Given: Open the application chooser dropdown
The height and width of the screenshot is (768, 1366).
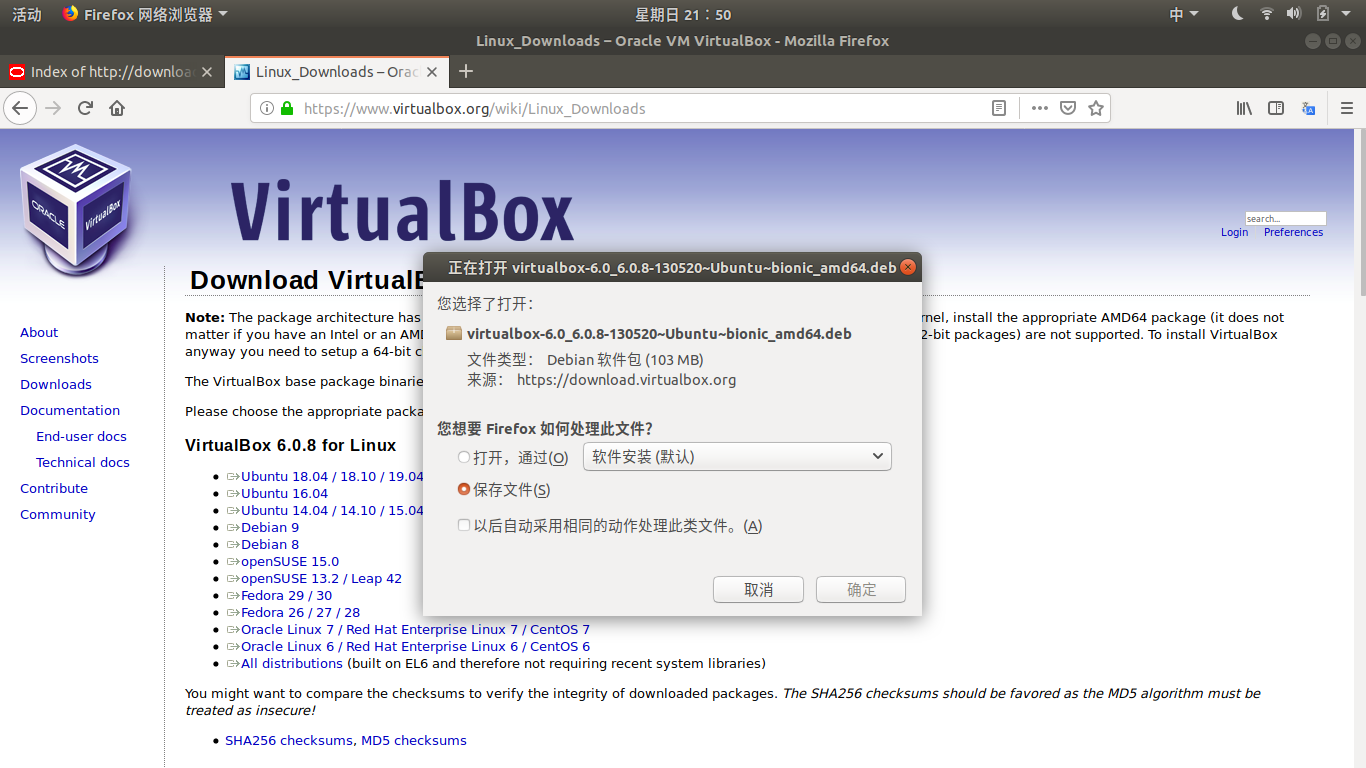Looking at the screenshot, I should 737,457.
